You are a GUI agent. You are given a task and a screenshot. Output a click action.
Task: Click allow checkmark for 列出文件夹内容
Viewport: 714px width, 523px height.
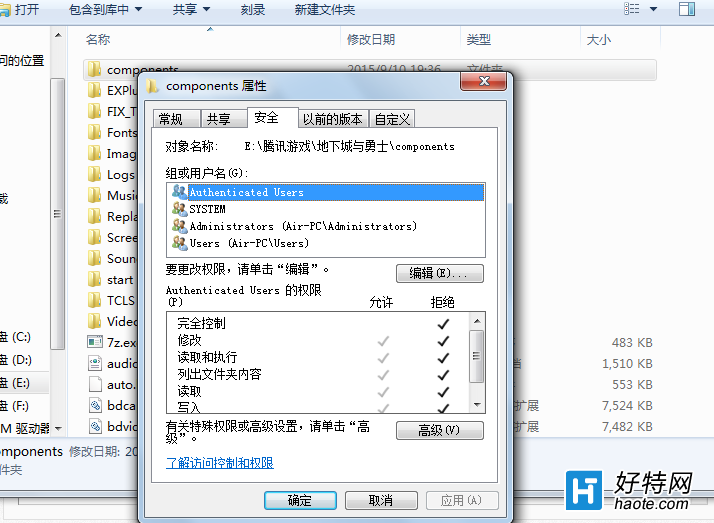[x=383, y=375]
